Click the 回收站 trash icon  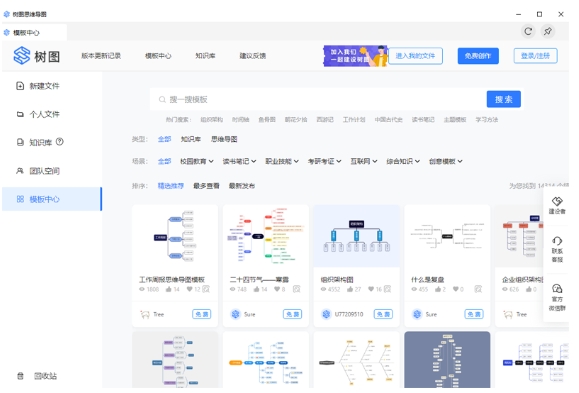[20, 376]
